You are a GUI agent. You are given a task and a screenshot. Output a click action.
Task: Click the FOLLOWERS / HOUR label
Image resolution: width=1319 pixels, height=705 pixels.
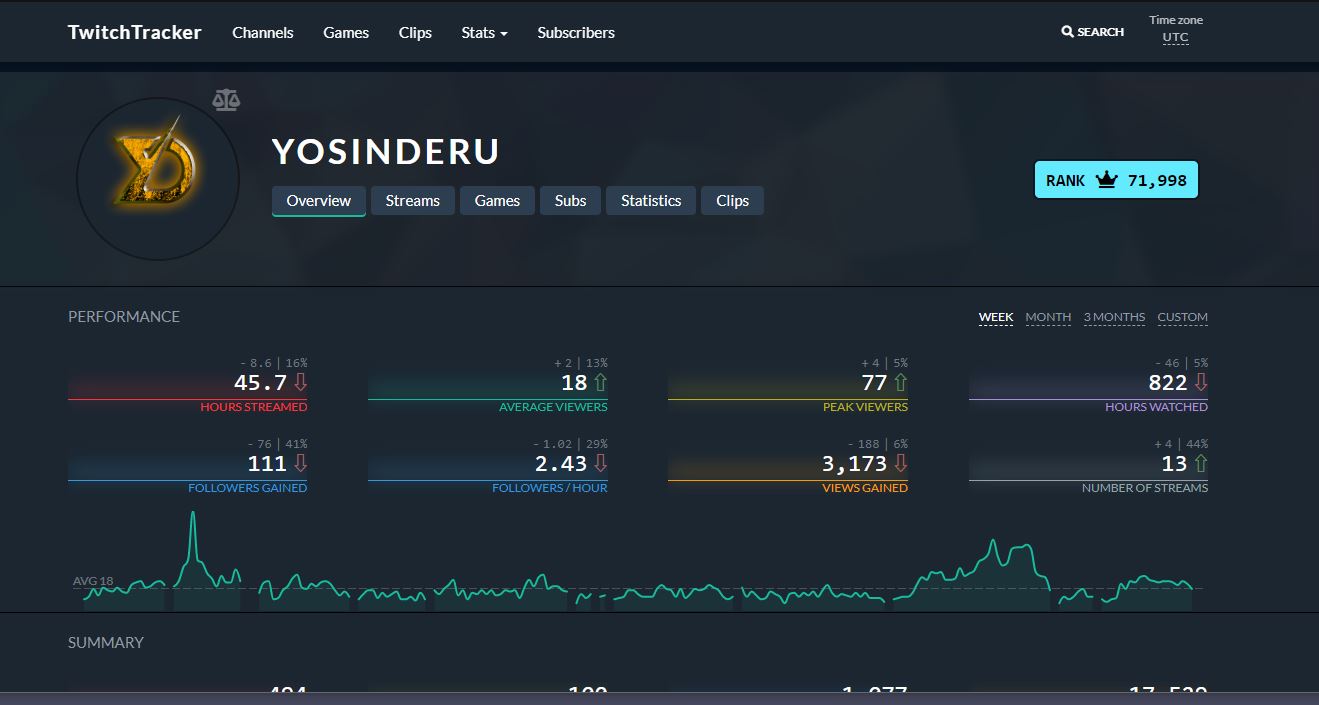click(x=550, y=488)
